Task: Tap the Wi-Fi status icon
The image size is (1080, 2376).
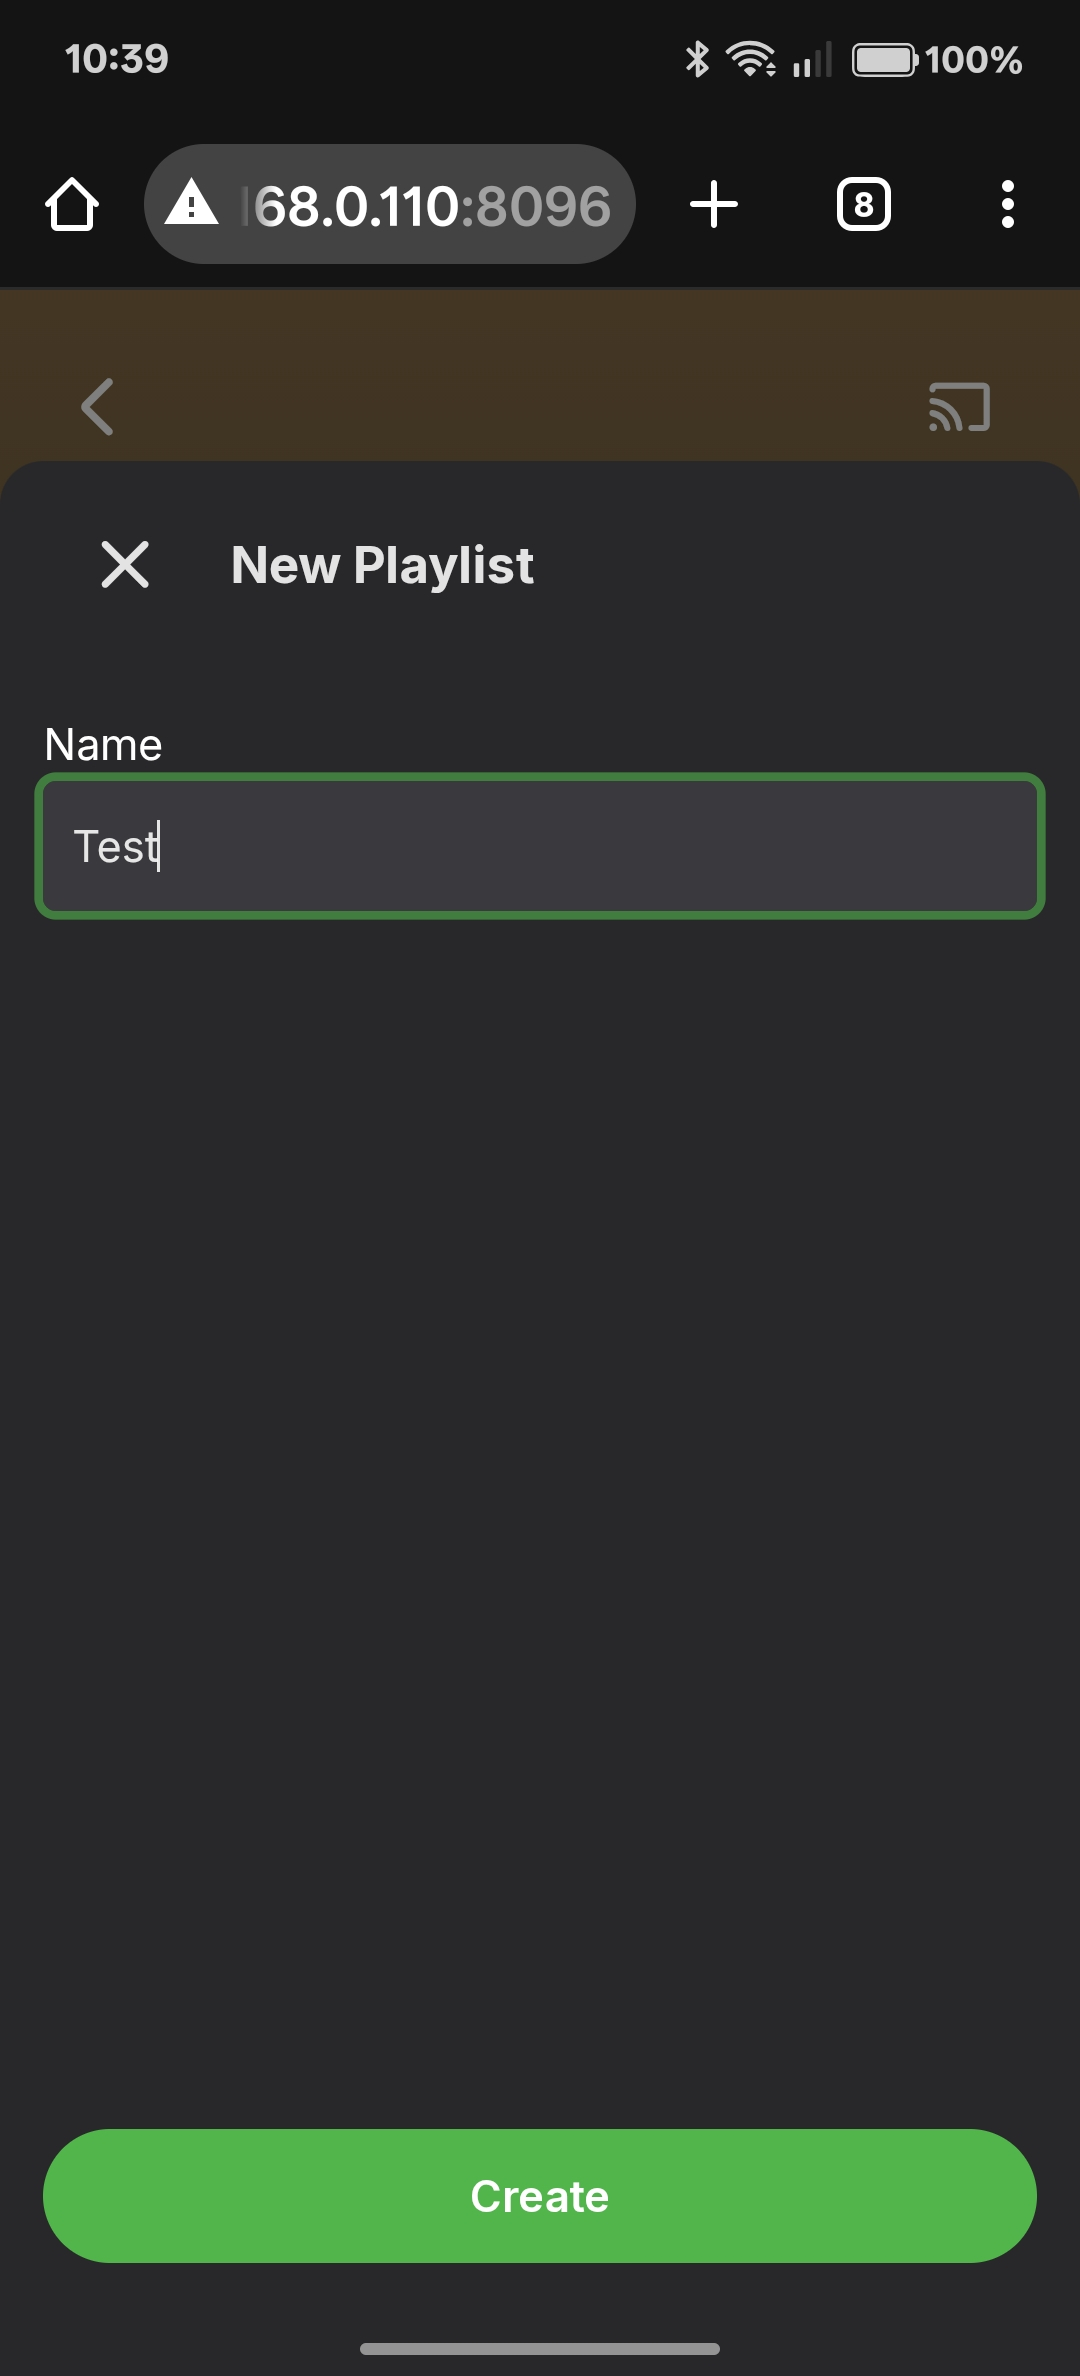Action: (751, 59)
